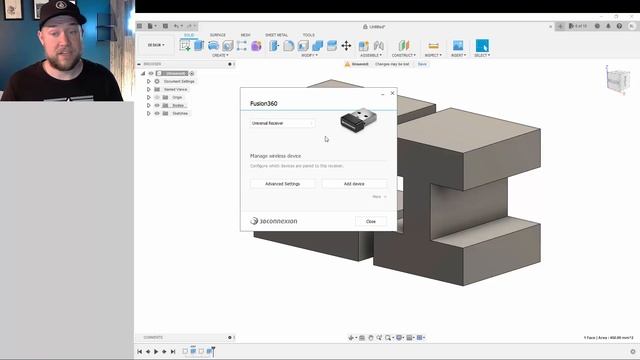Switch to the Tools tab
Image resolution: width=640 pixels, height=360 pixels.
point(309,35)
